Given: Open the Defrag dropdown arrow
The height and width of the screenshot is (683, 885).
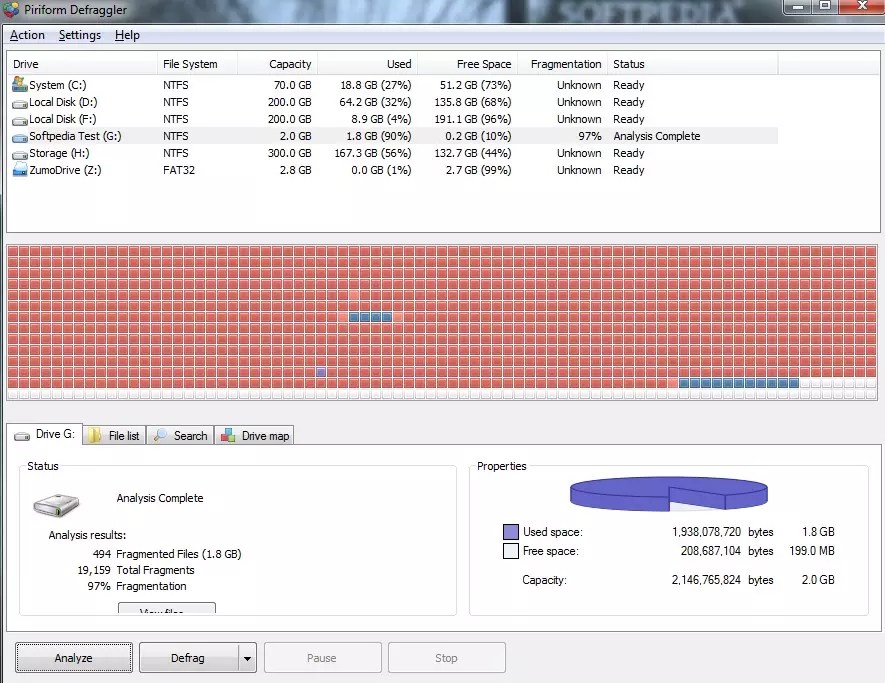Looking at the screenshot, I should pyautogui.click(x=247, y=658).
